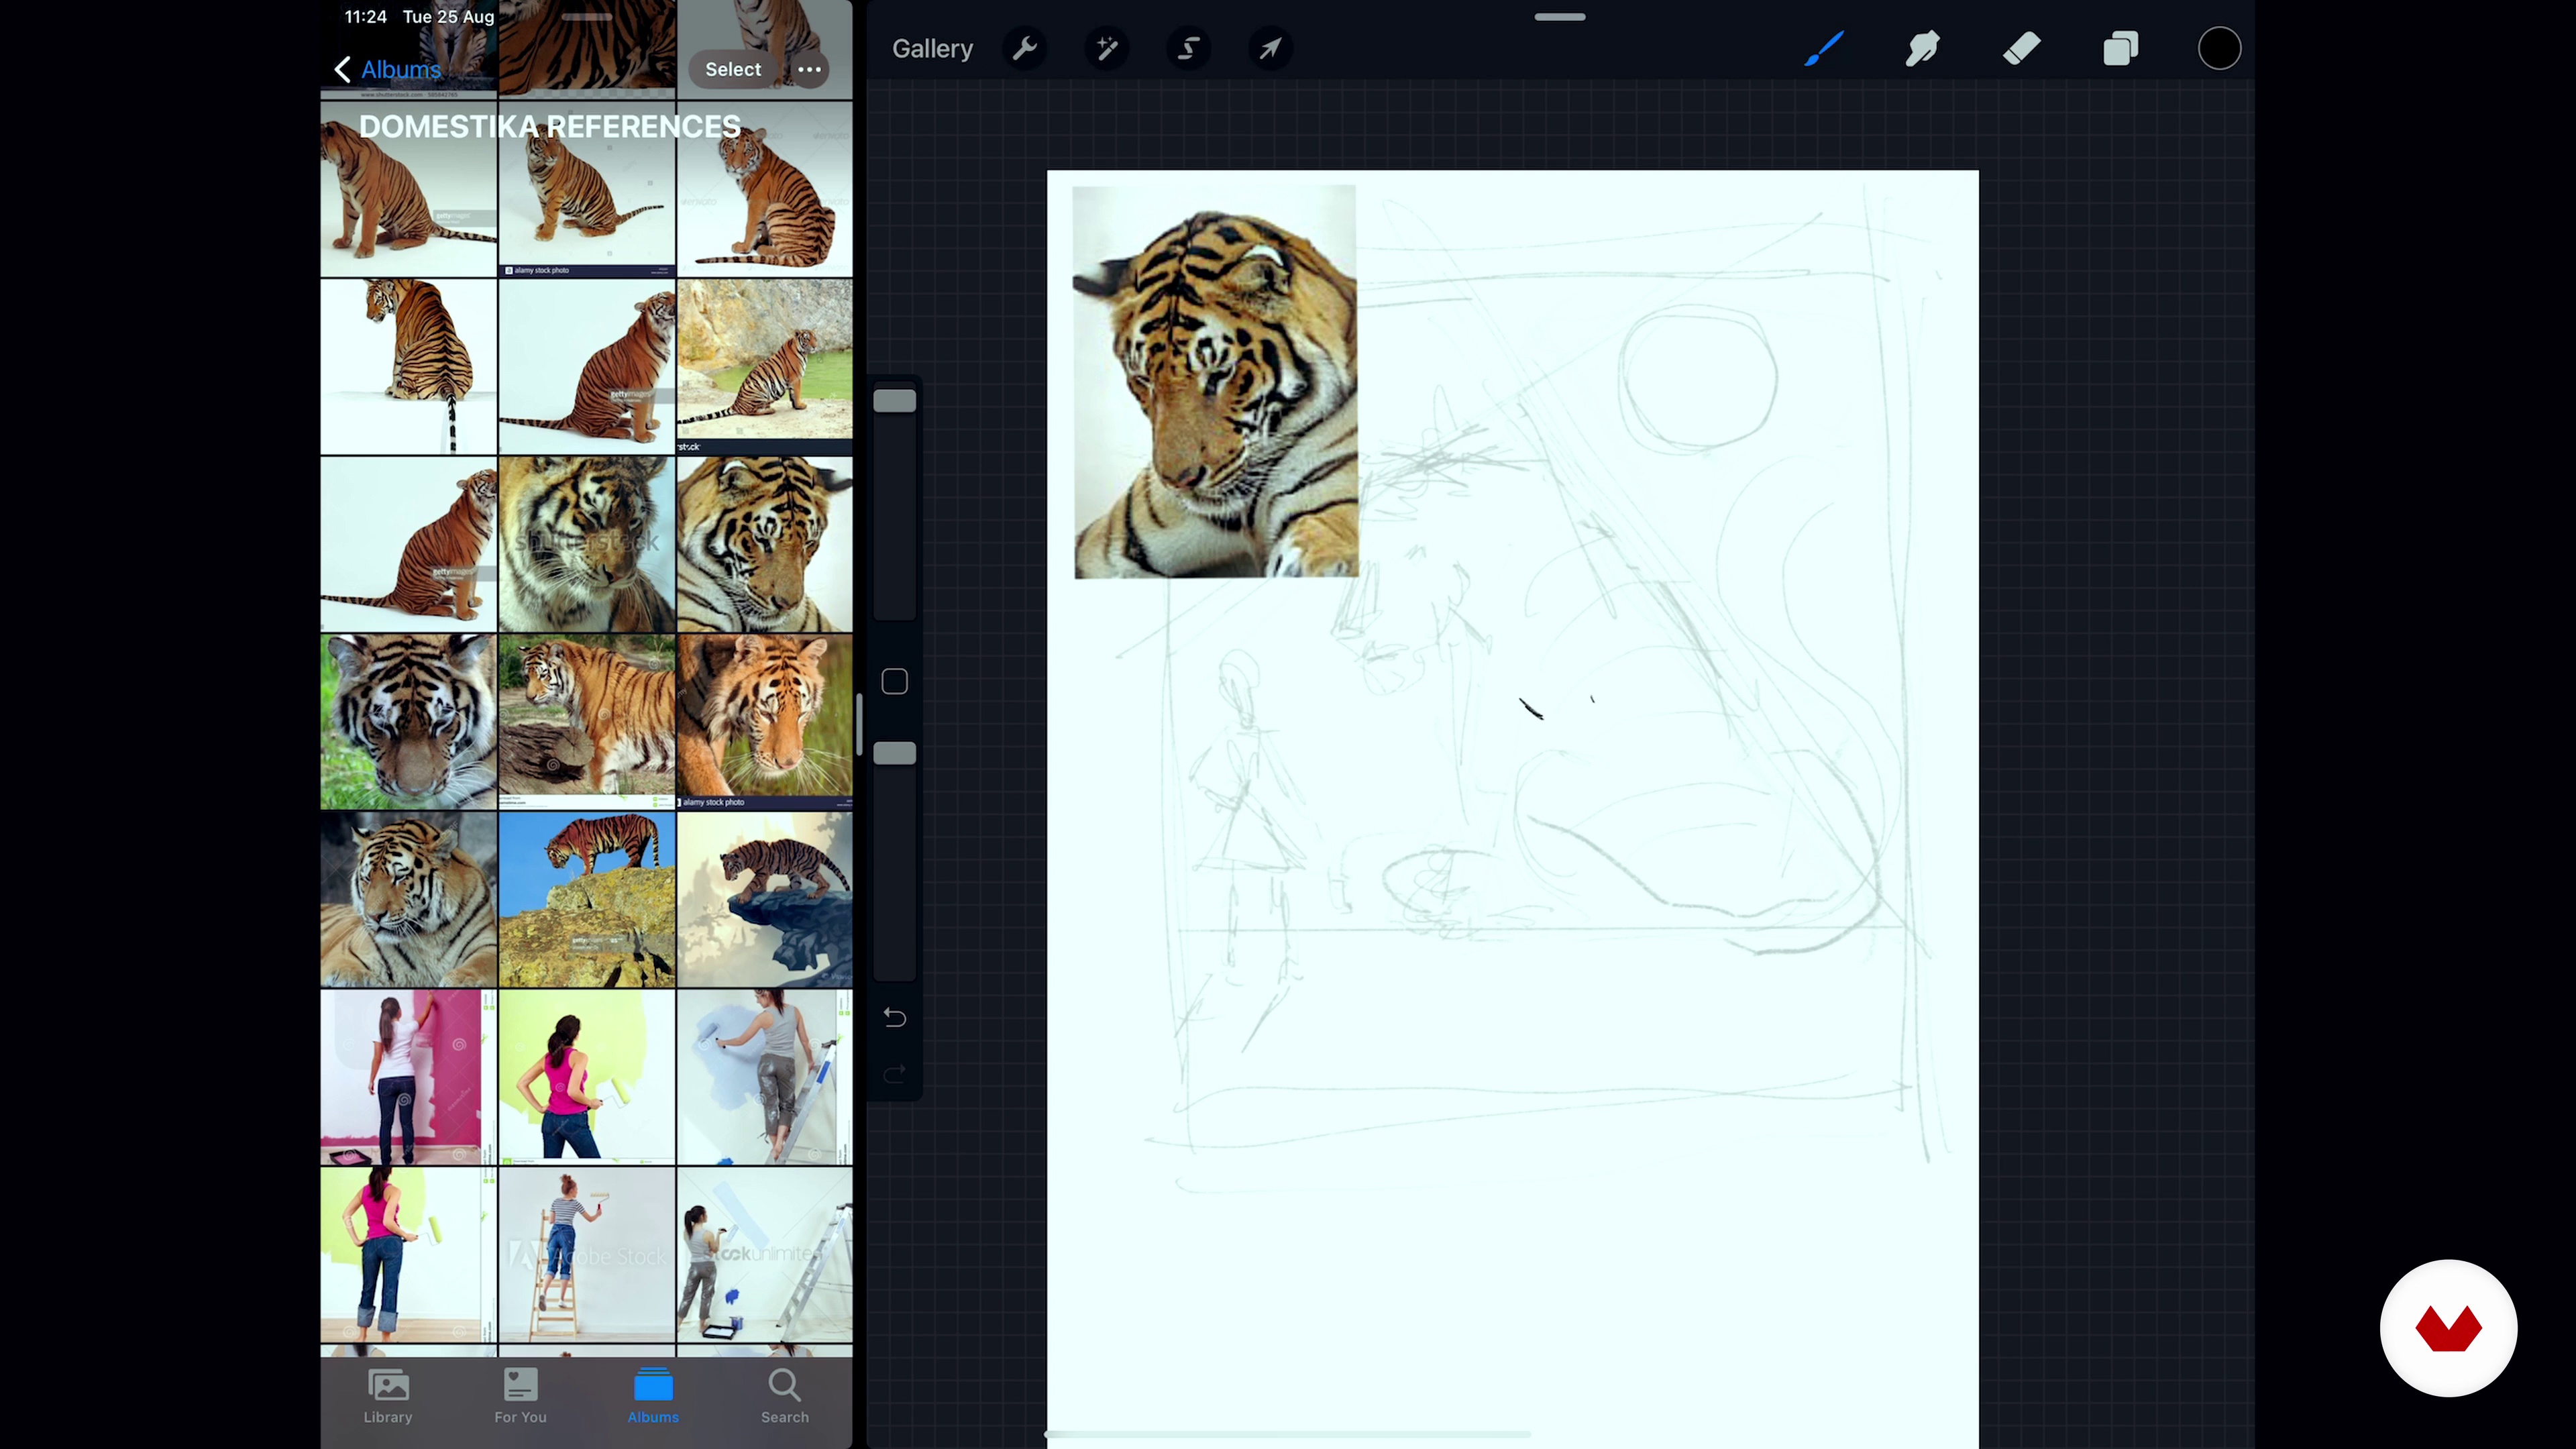Viewport: 2576px width, 1449px height.
Task: Open the black color picker circle
Action: (2219, 48)
